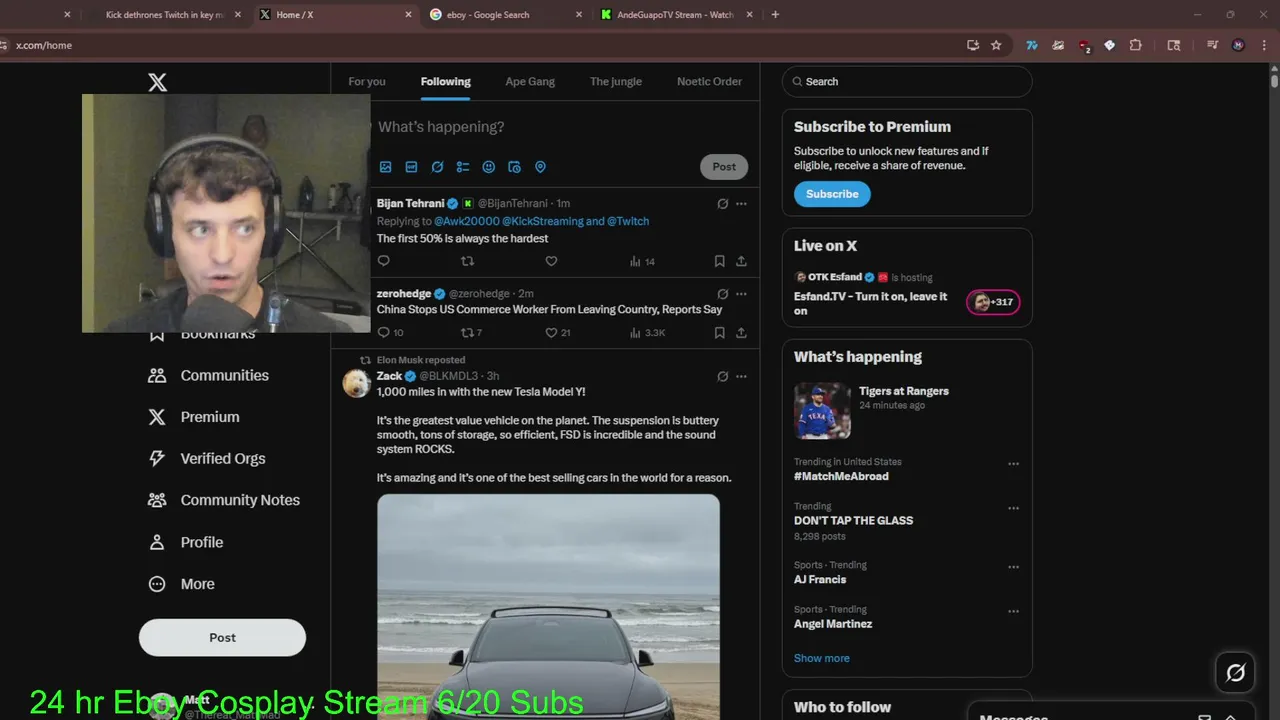Open options for Angel Martinez trend
The width and height of the screenshot is (1280, 720).
click(1013, 611)
